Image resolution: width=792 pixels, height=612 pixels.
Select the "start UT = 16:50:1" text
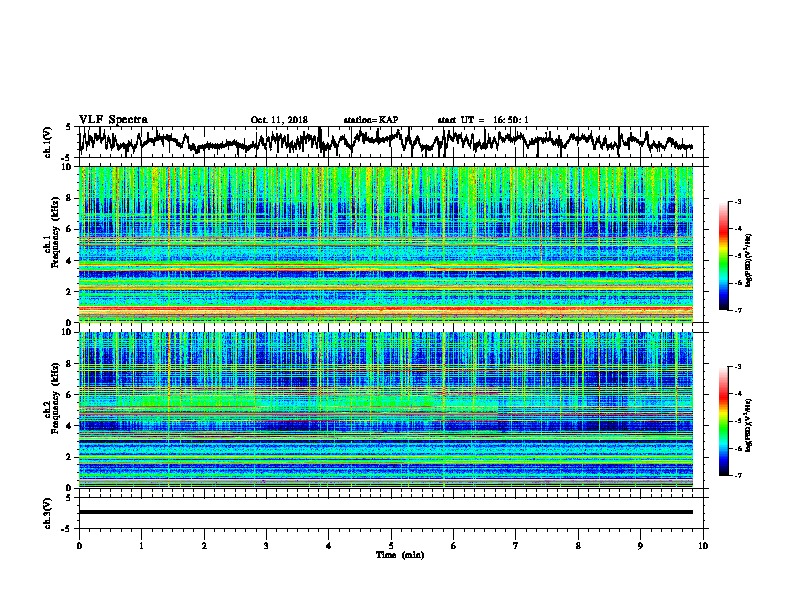click(x=483, y=120)
